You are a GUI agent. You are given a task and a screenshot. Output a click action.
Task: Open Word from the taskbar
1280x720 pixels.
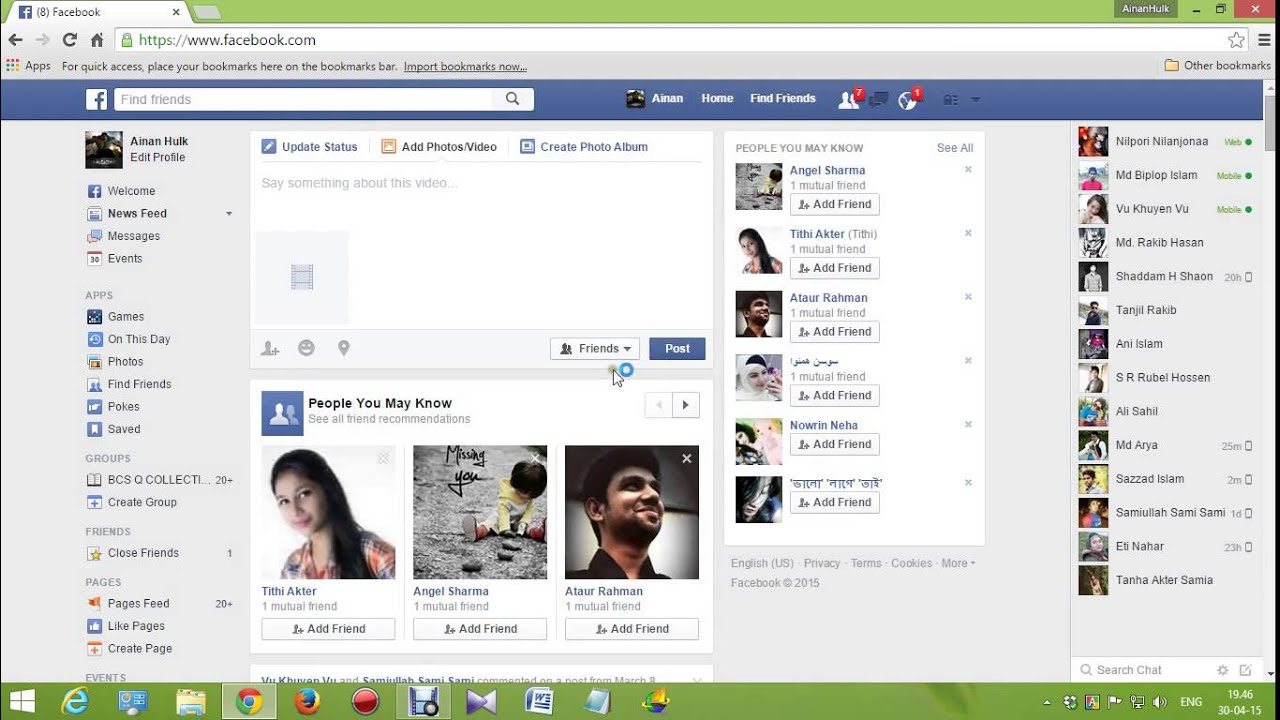[x=539, y=702]
